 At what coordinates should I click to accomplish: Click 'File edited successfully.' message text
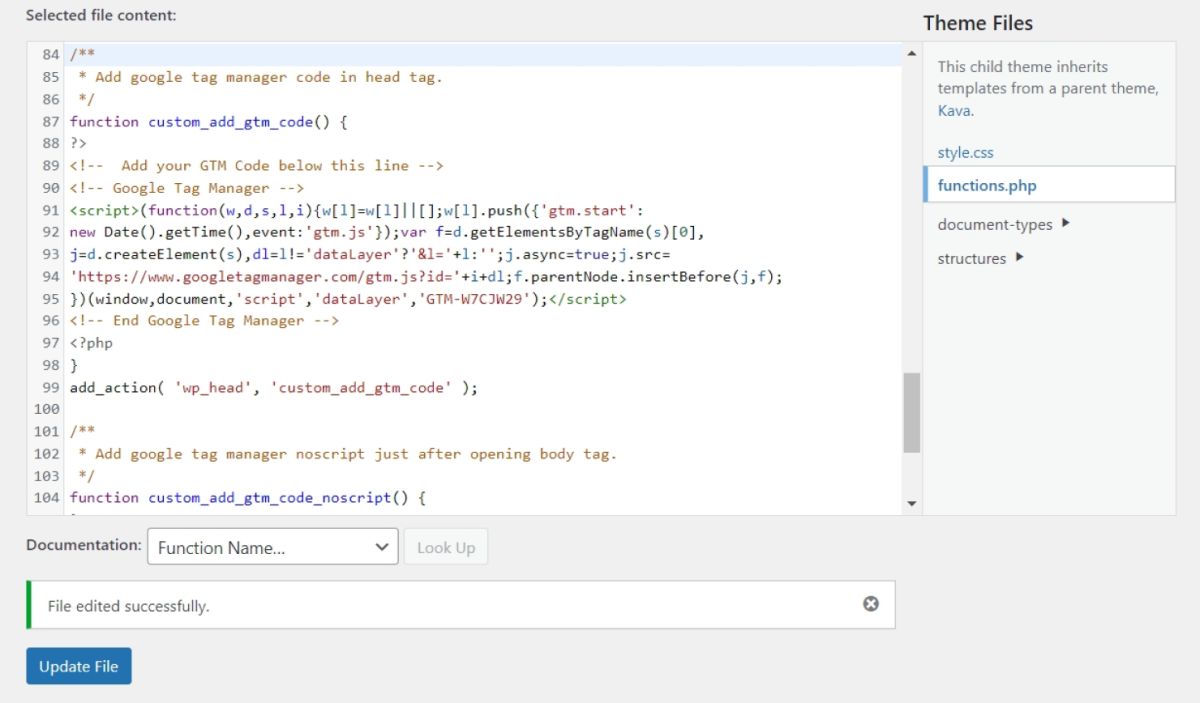point(129,606)
